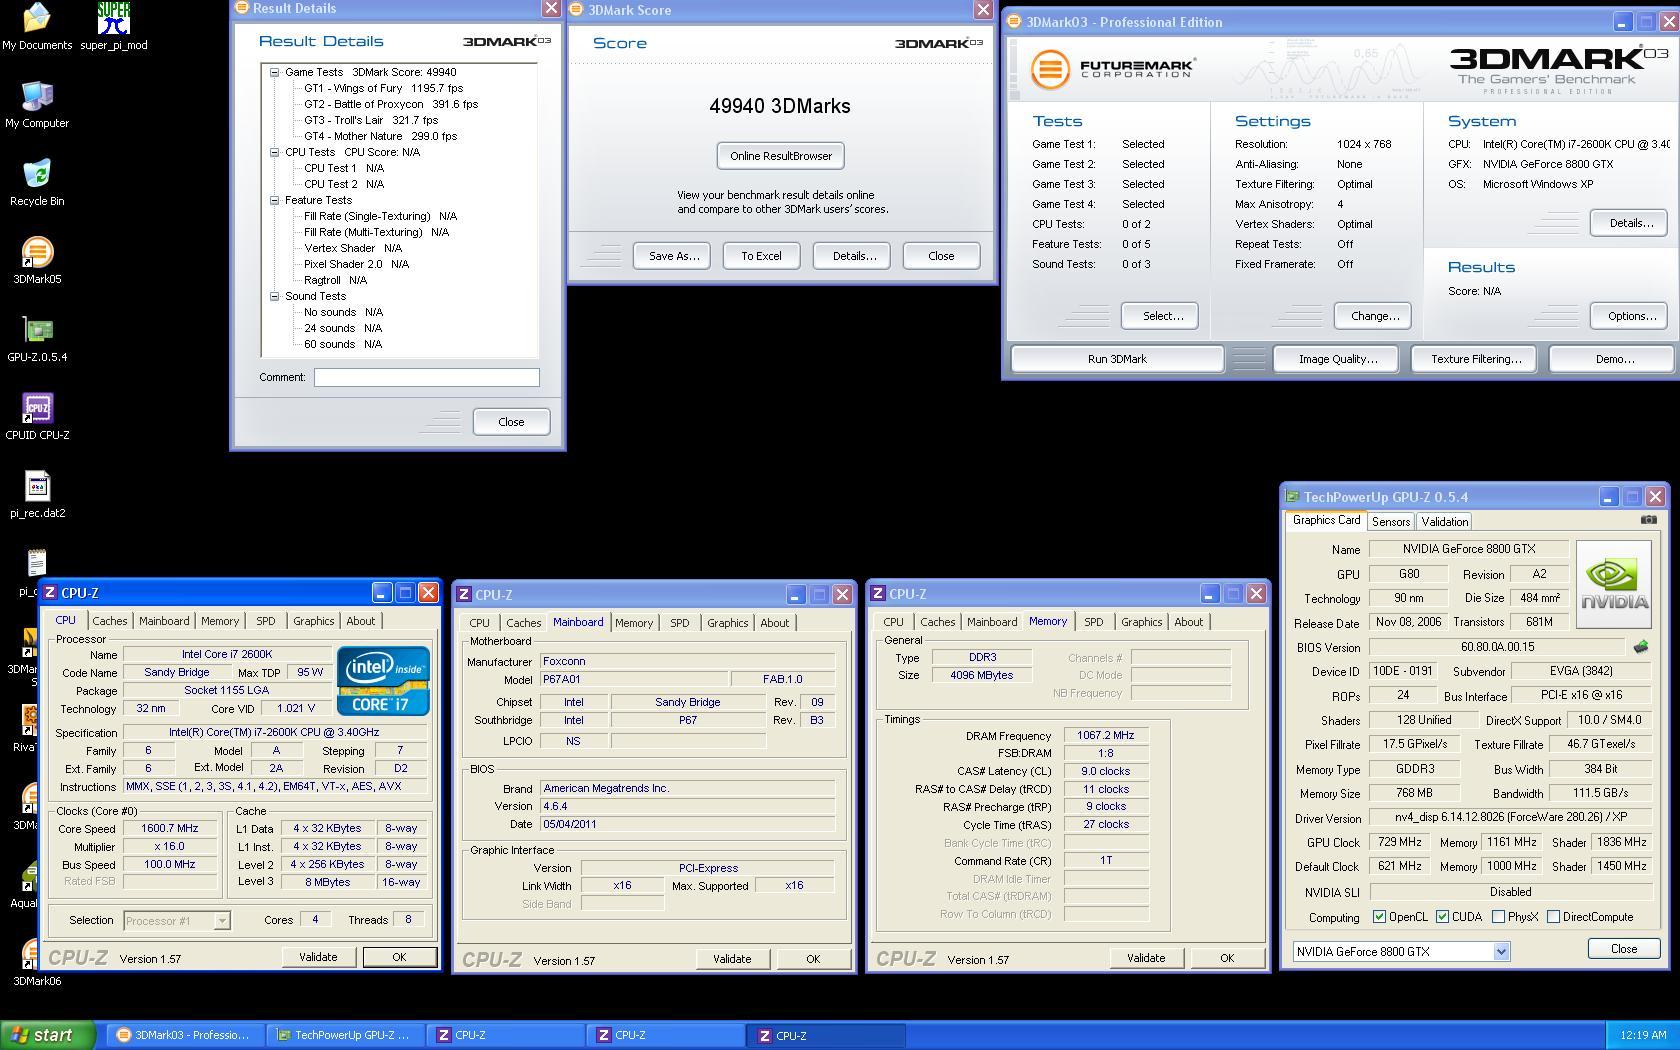Toggle the DirectCompute checkbox in GPU-Z
The image size is (1680, 1050).
point(1553,917)
